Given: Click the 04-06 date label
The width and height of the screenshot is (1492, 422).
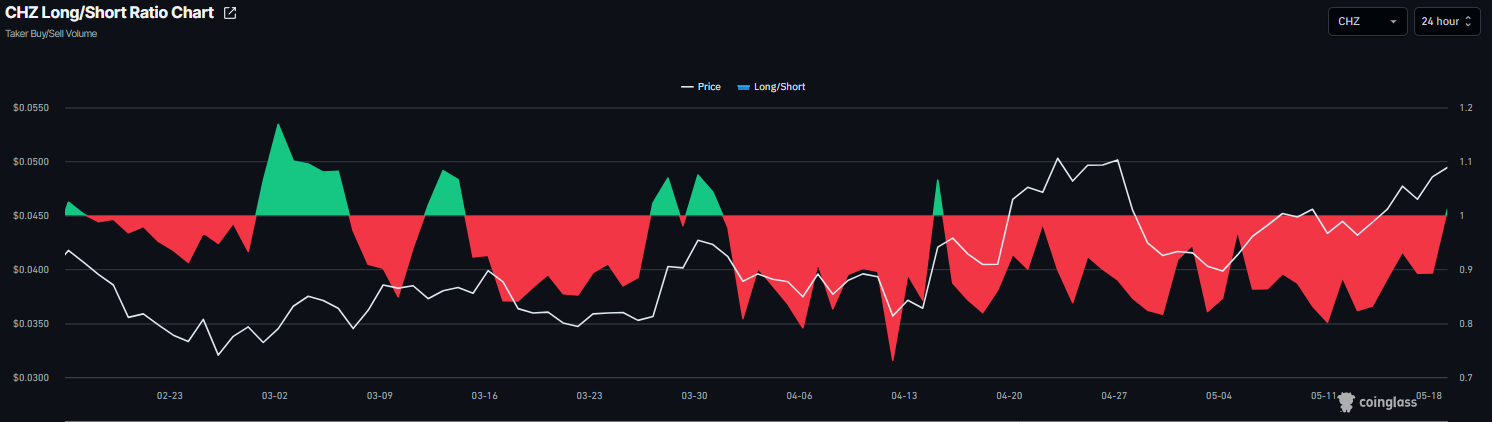Looking at the screenshot, I should tap(800, 396).
